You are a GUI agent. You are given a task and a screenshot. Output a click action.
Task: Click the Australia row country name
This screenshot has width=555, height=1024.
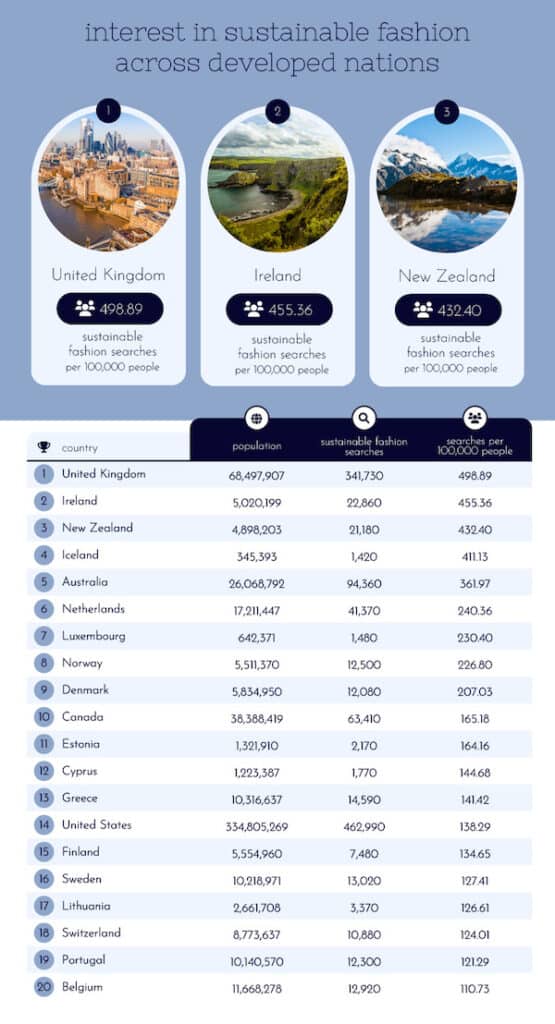85,581
